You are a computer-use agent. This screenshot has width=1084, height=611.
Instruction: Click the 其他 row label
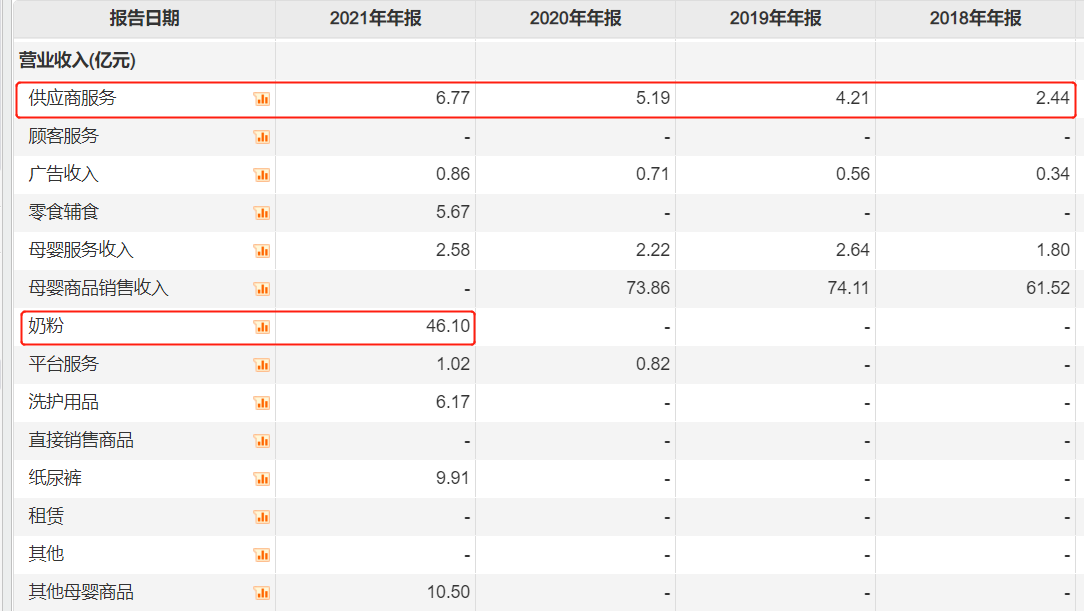46,554
